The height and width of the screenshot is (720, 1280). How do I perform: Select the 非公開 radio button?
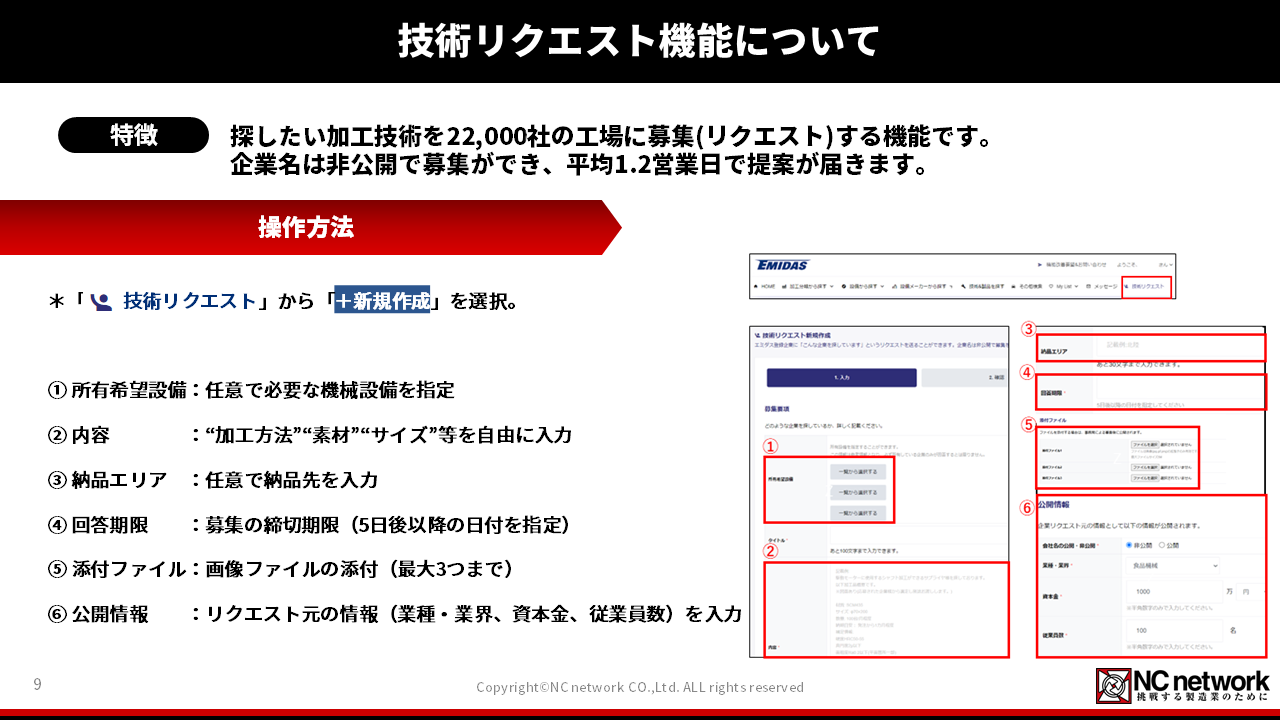[x=1129, y=545]
